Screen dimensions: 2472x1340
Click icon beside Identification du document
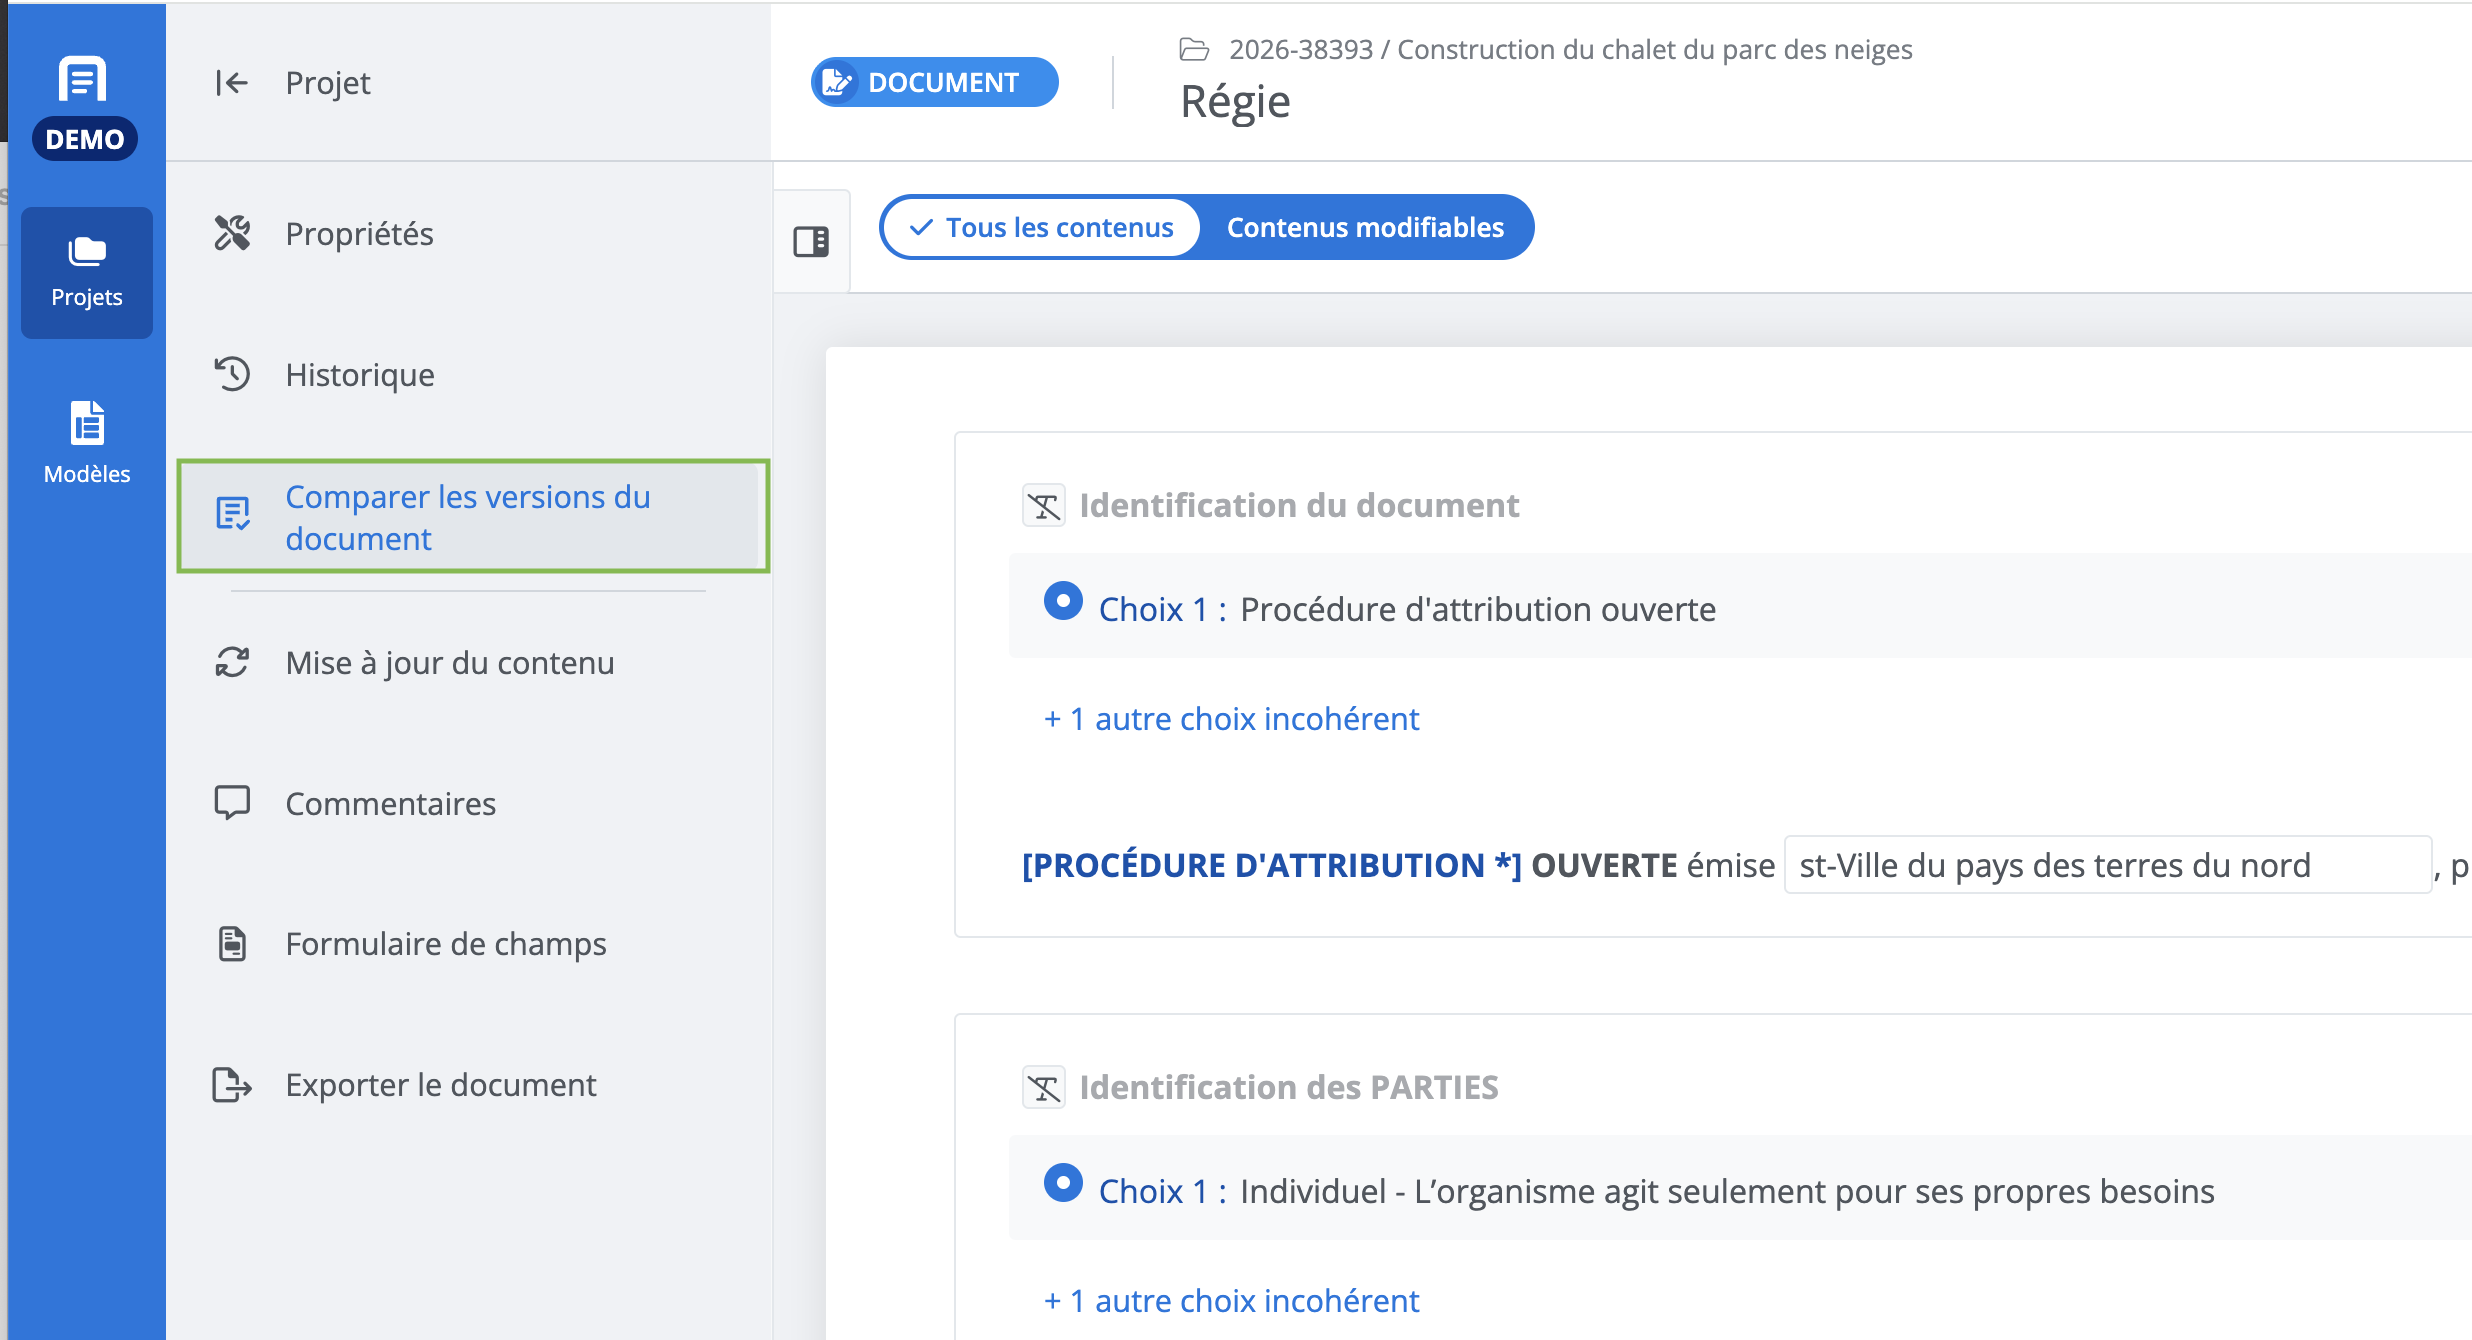[x=1044, y=505]
